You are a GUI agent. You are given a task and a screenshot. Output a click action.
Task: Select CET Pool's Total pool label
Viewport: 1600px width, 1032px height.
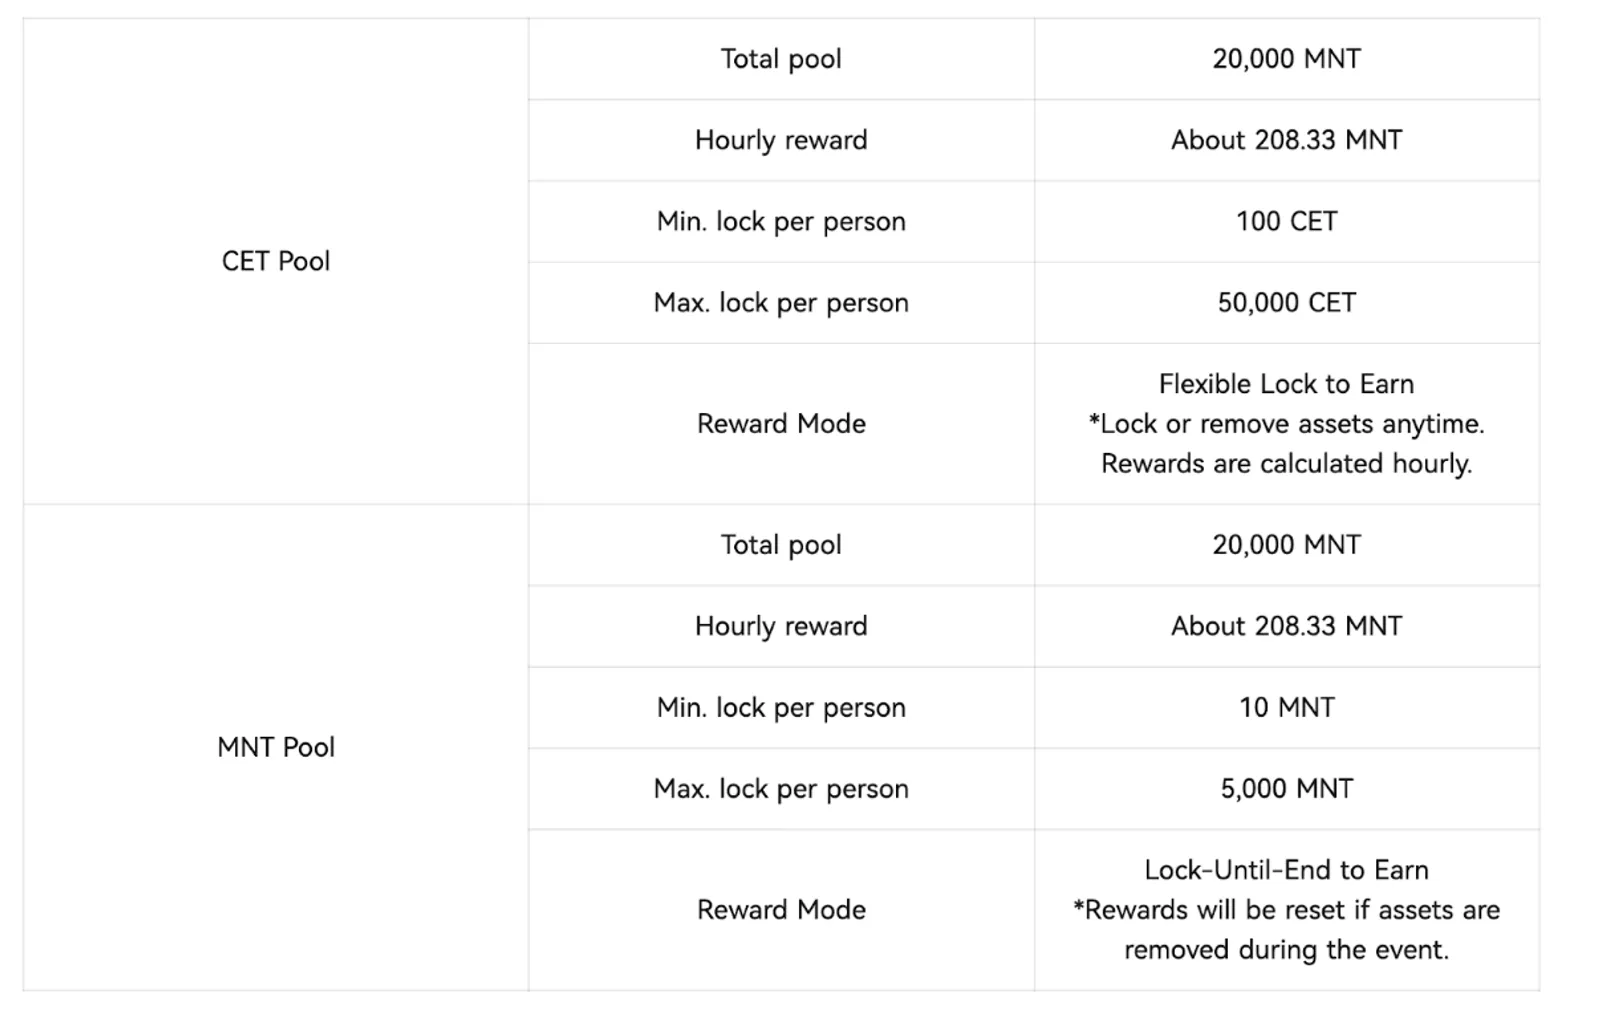click(781, 59)
